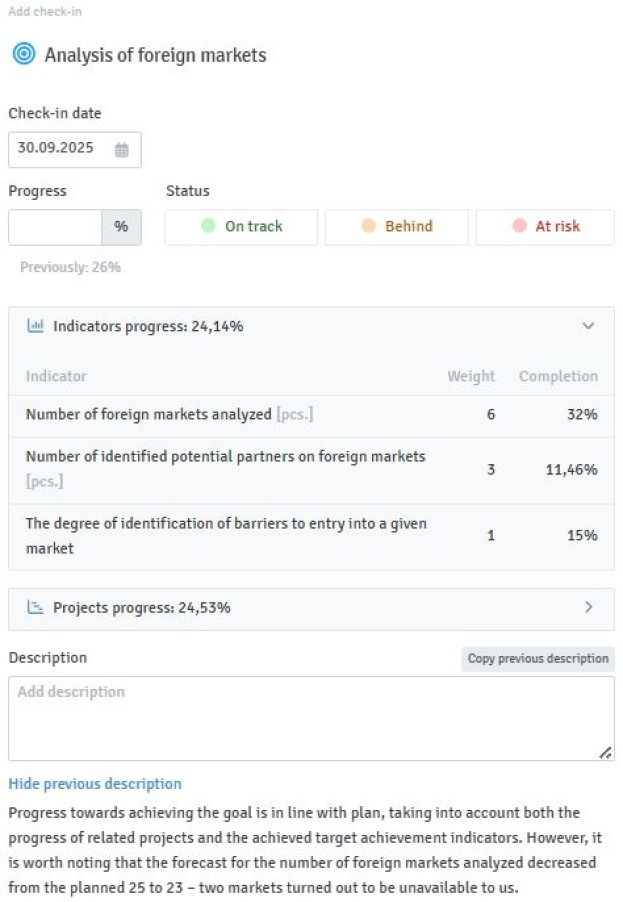Click the green On track status dot
Screen dimensions: 623x902
tap(208, 226)
